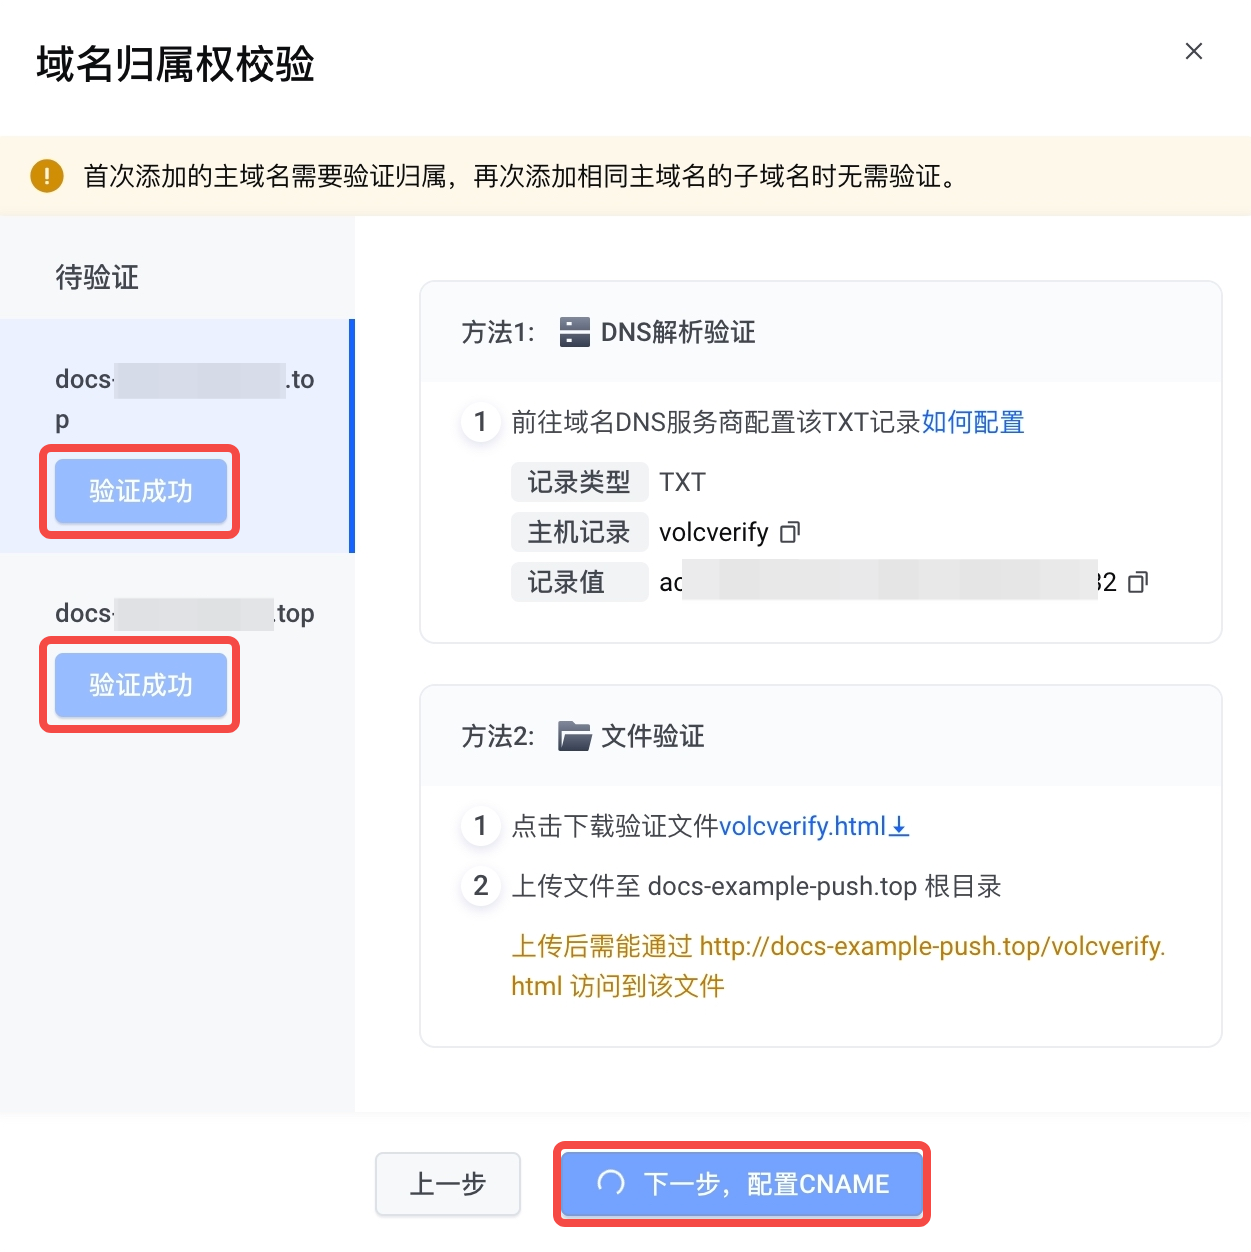Open the 如何配置 help link
Image resolution: width=1251 pixels, height=1252 pixels.
[x=973, y=422]
